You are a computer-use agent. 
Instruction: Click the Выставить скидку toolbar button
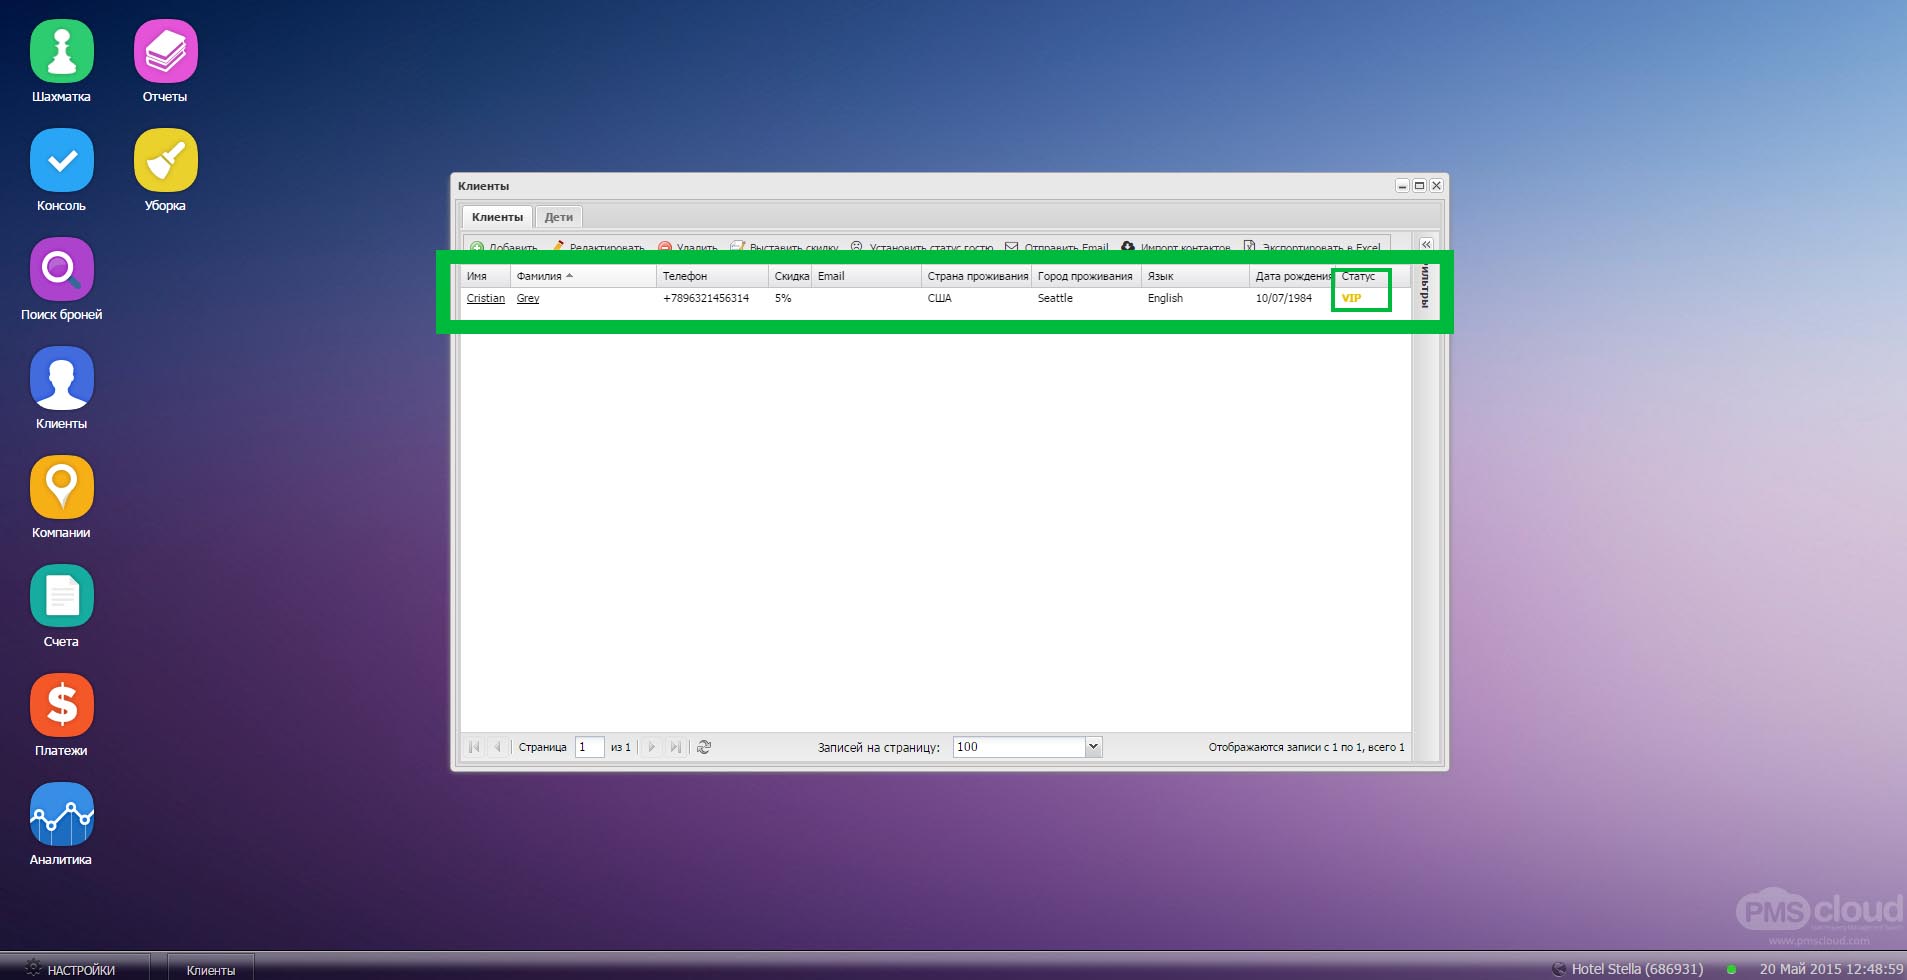(x=785, y=247)
